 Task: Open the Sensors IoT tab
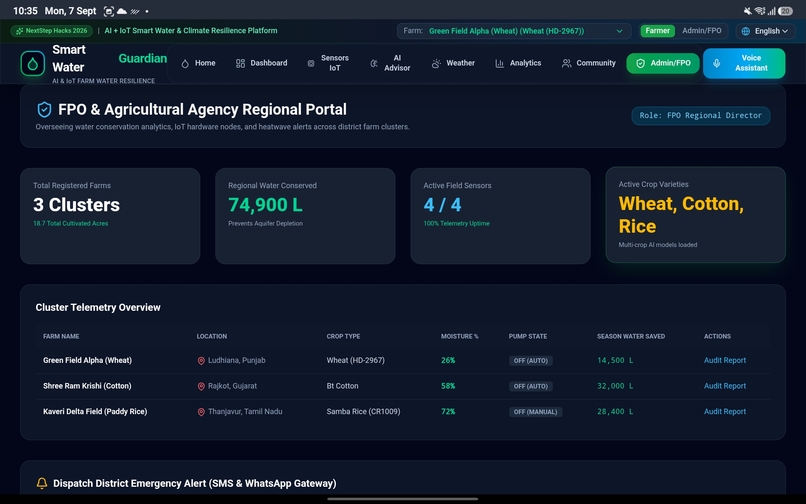(328, 63)
